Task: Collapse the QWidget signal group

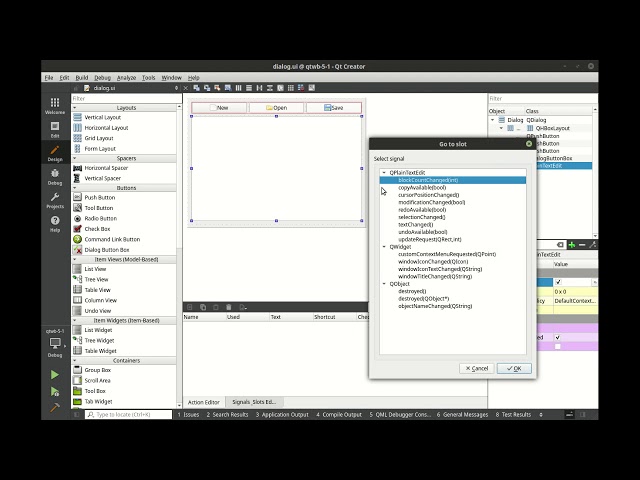Action: [384, 247]
